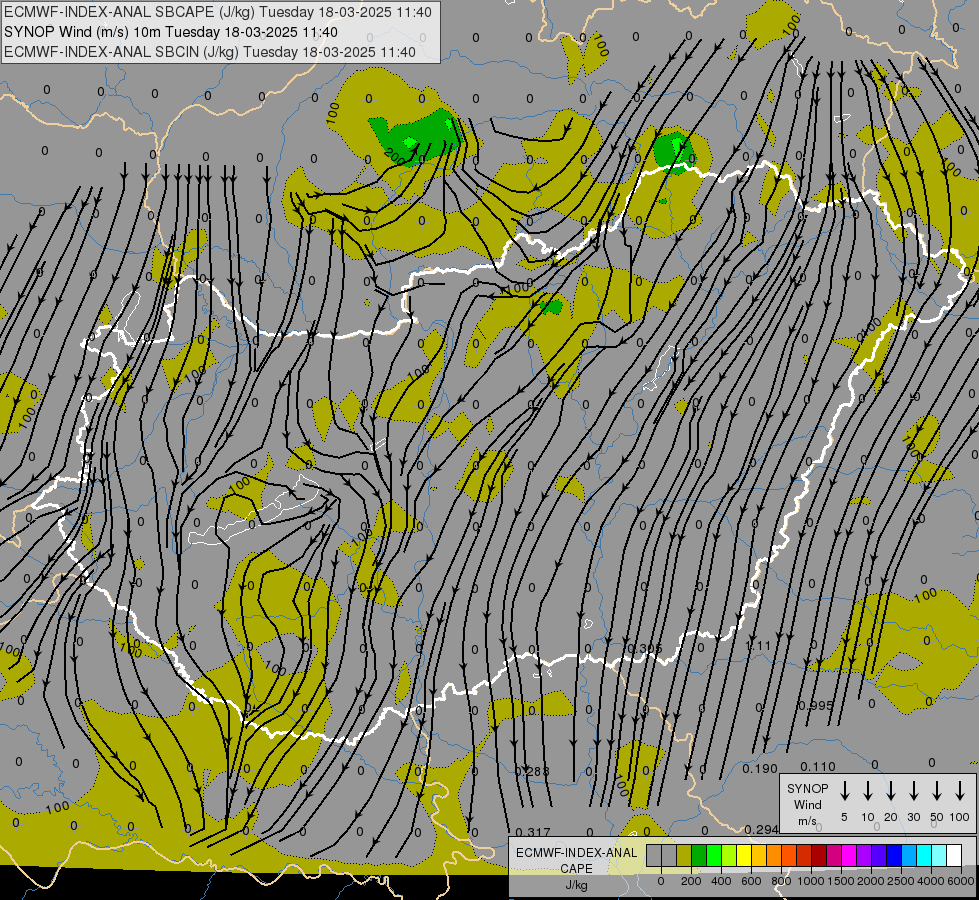This screenshot has height=900, width=979.
Task: Click the 400 tick label on CAPE scale
Action: (721, 881)
